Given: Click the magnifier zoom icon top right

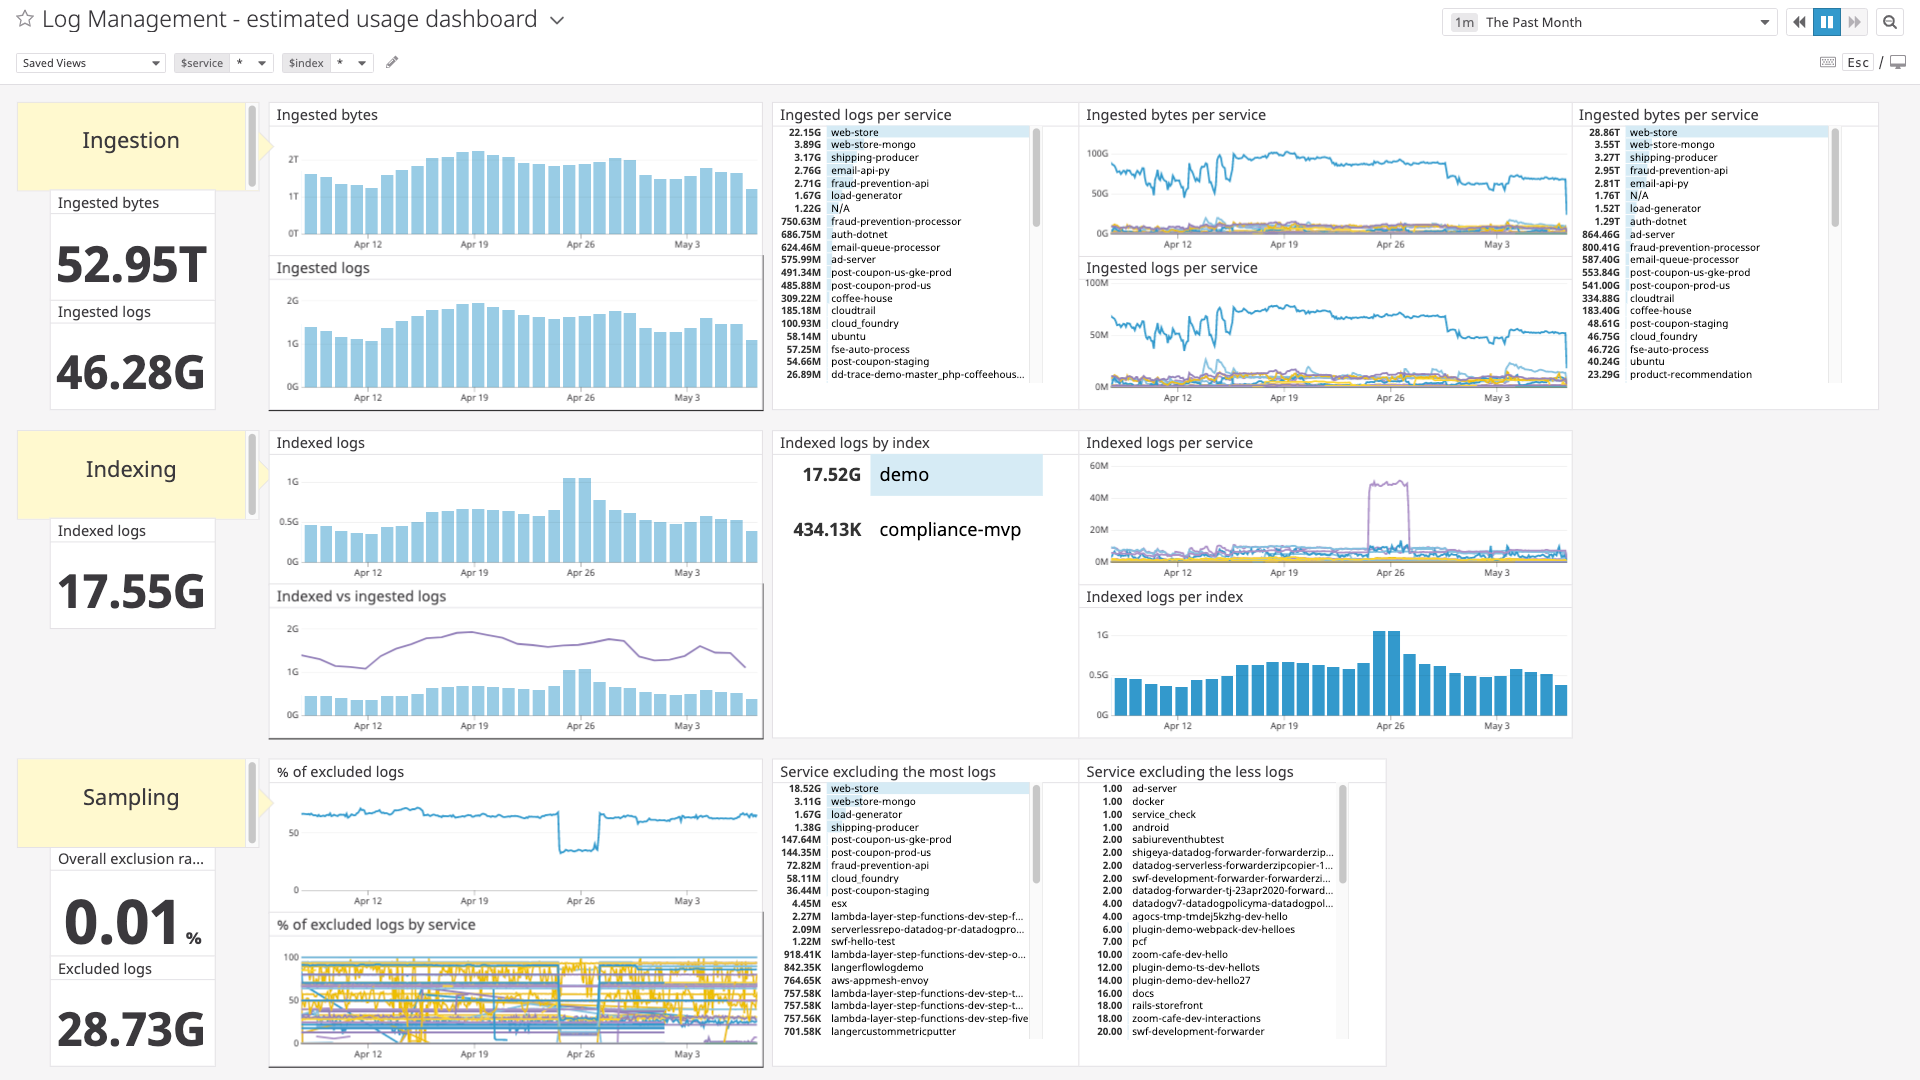Looking at the screenshot, I should pyautogui.click(x=1890, y=21).
